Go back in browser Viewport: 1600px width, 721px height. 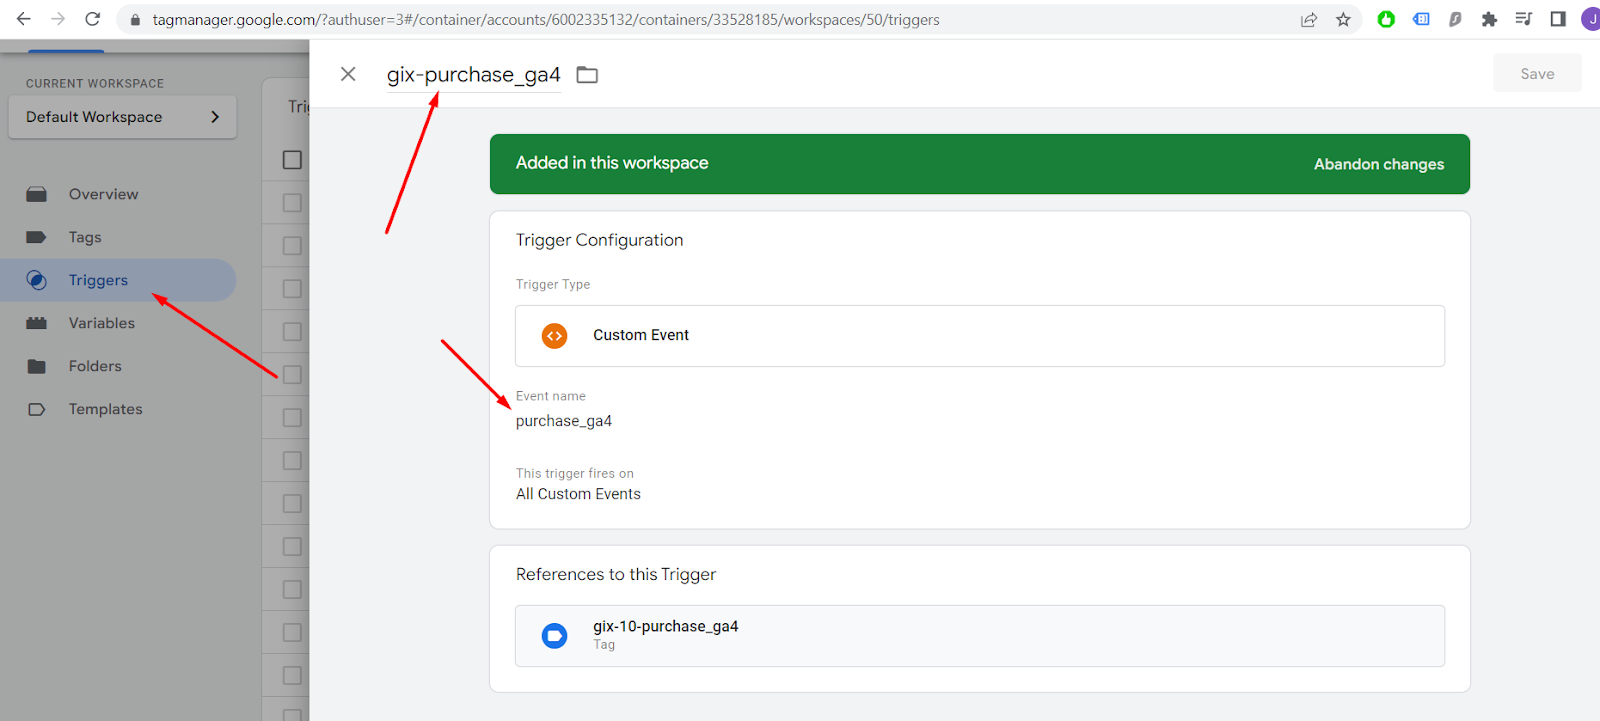pyautogui.click(x=23, y=19)
